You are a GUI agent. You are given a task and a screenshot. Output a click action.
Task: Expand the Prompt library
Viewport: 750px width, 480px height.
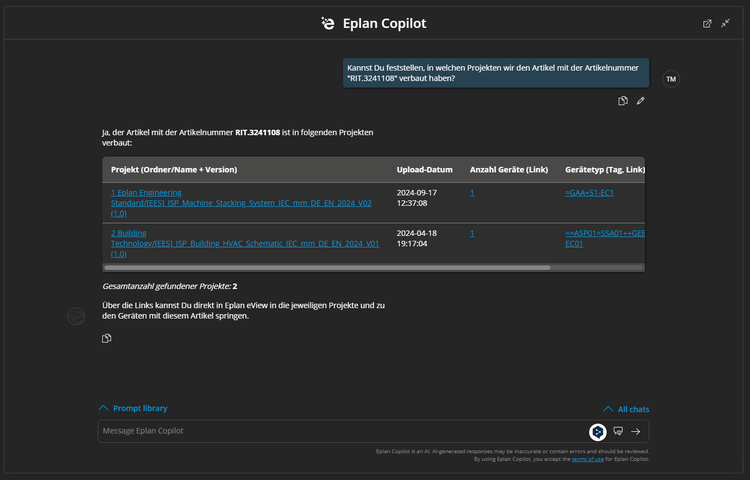click(133, 408)
